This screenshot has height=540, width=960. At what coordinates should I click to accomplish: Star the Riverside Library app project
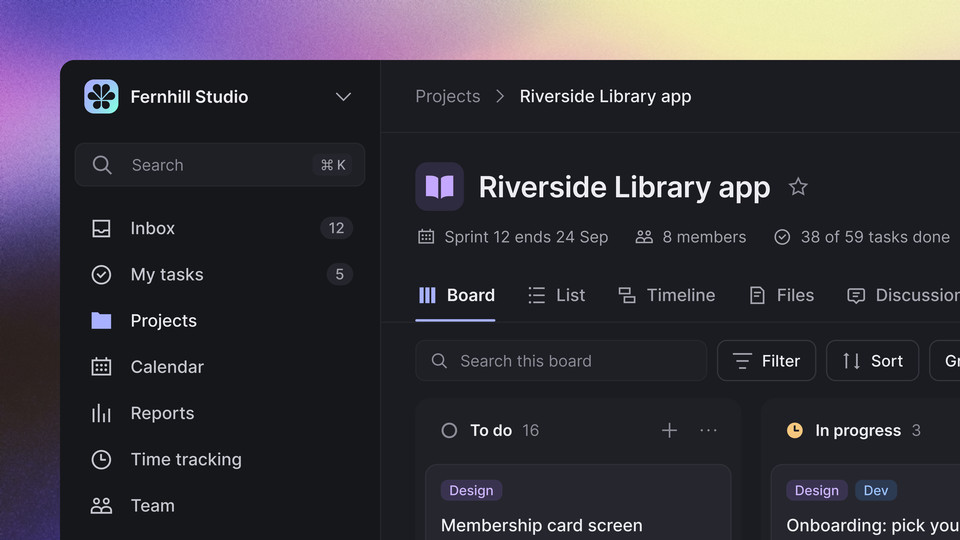point(798,187)
